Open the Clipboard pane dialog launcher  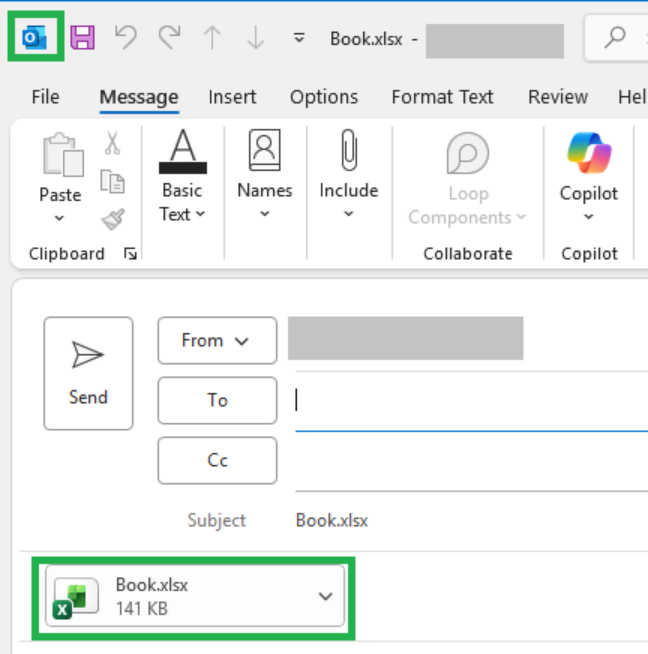coord(131,254)
